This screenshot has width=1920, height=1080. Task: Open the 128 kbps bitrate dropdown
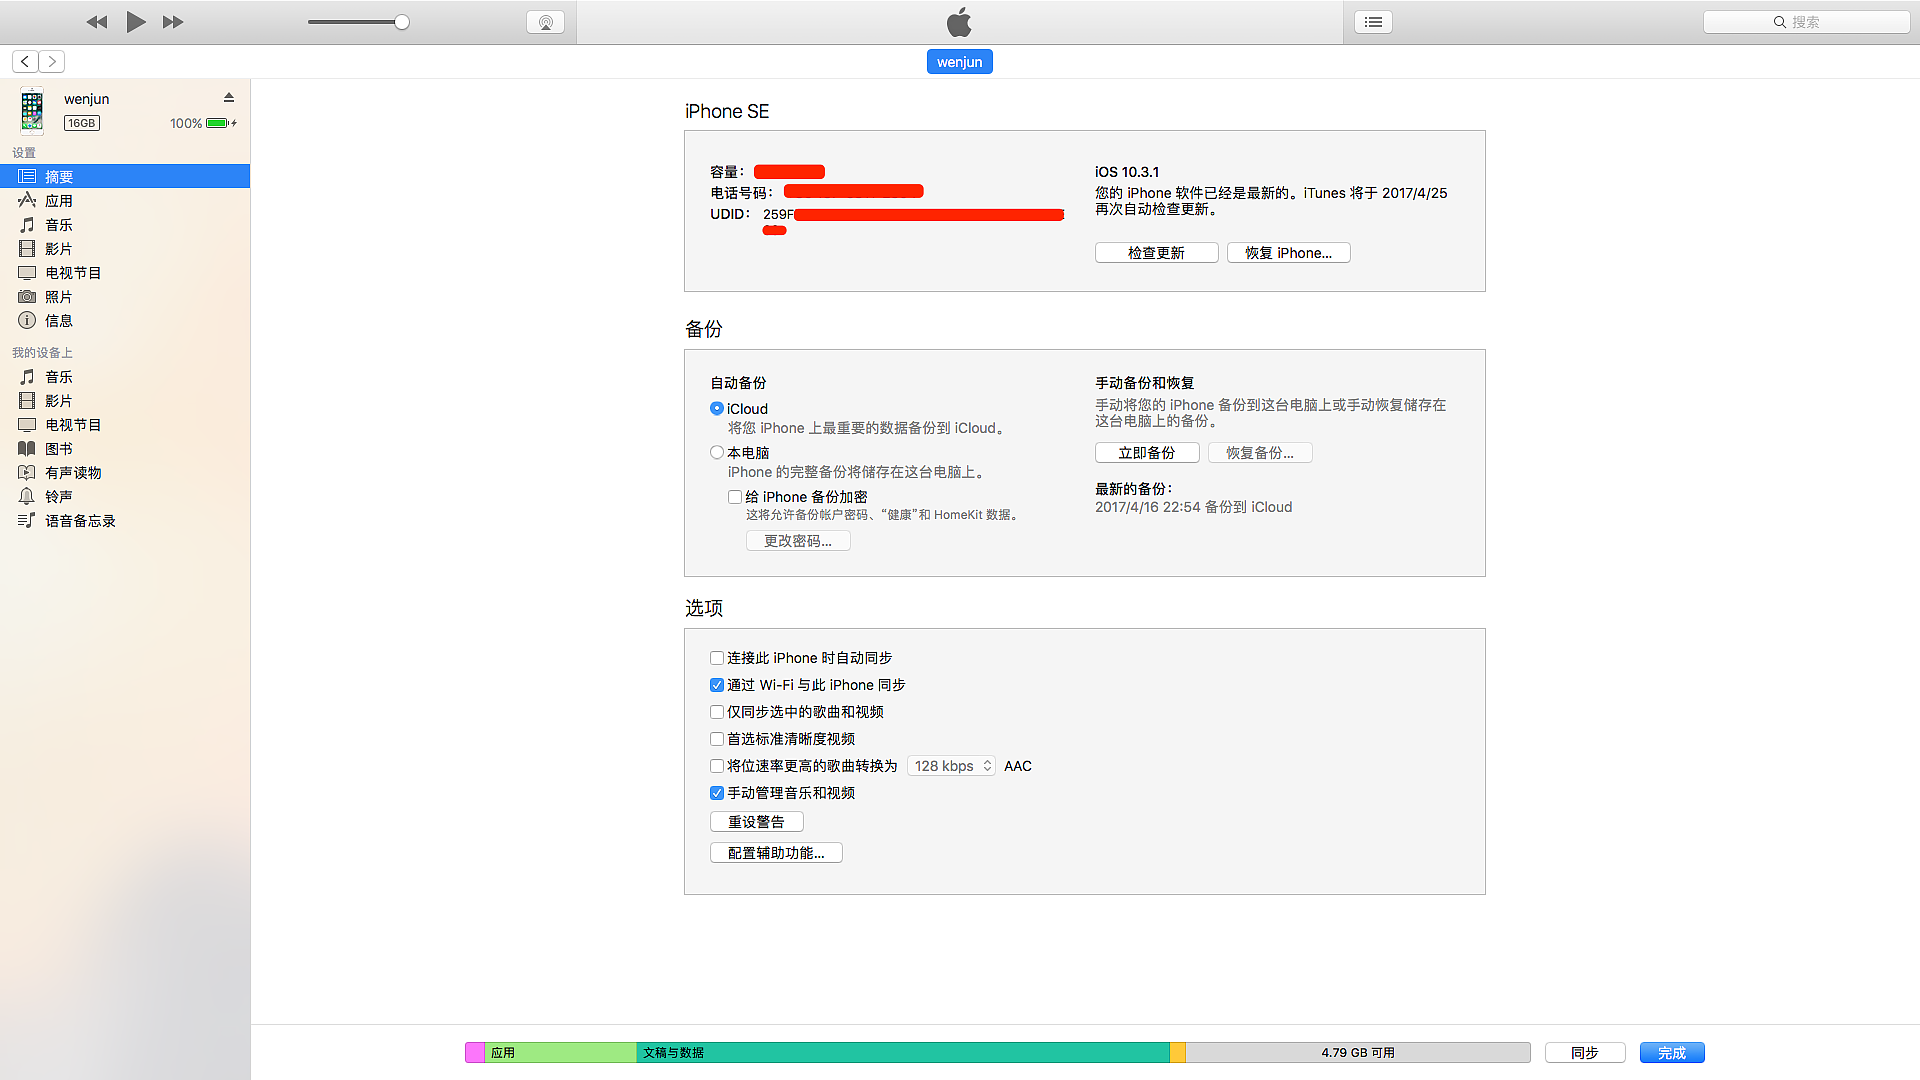[951, 766]
